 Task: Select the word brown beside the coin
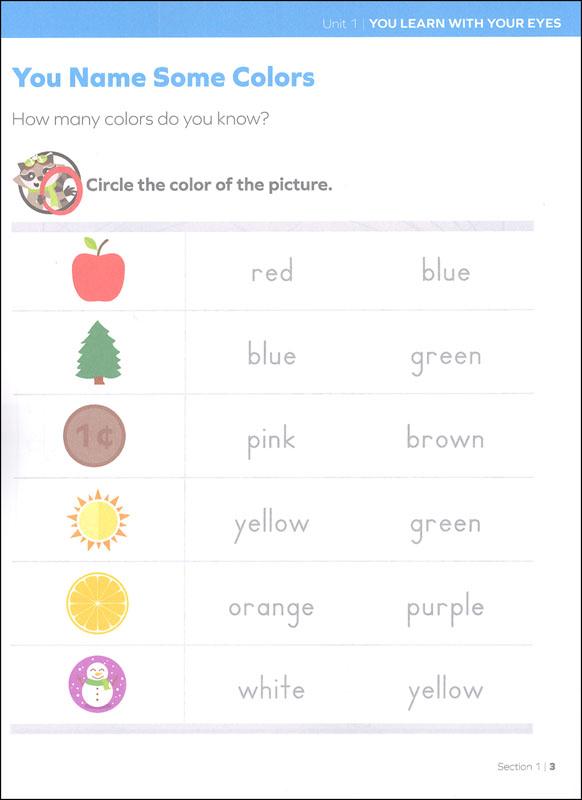click(x=445, y=437)
